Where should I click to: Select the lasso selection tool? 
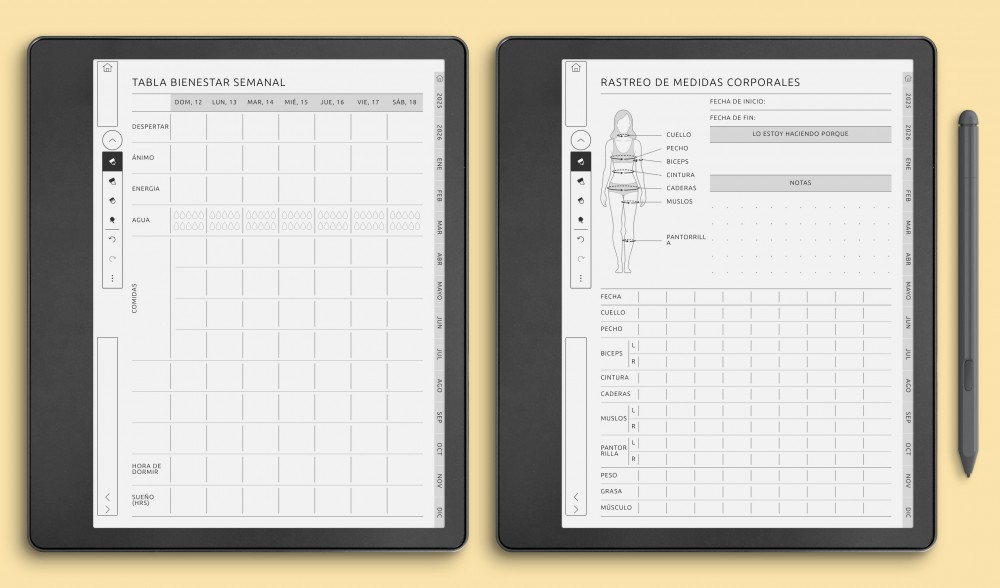pyautogui.click(x=112, y=217)
